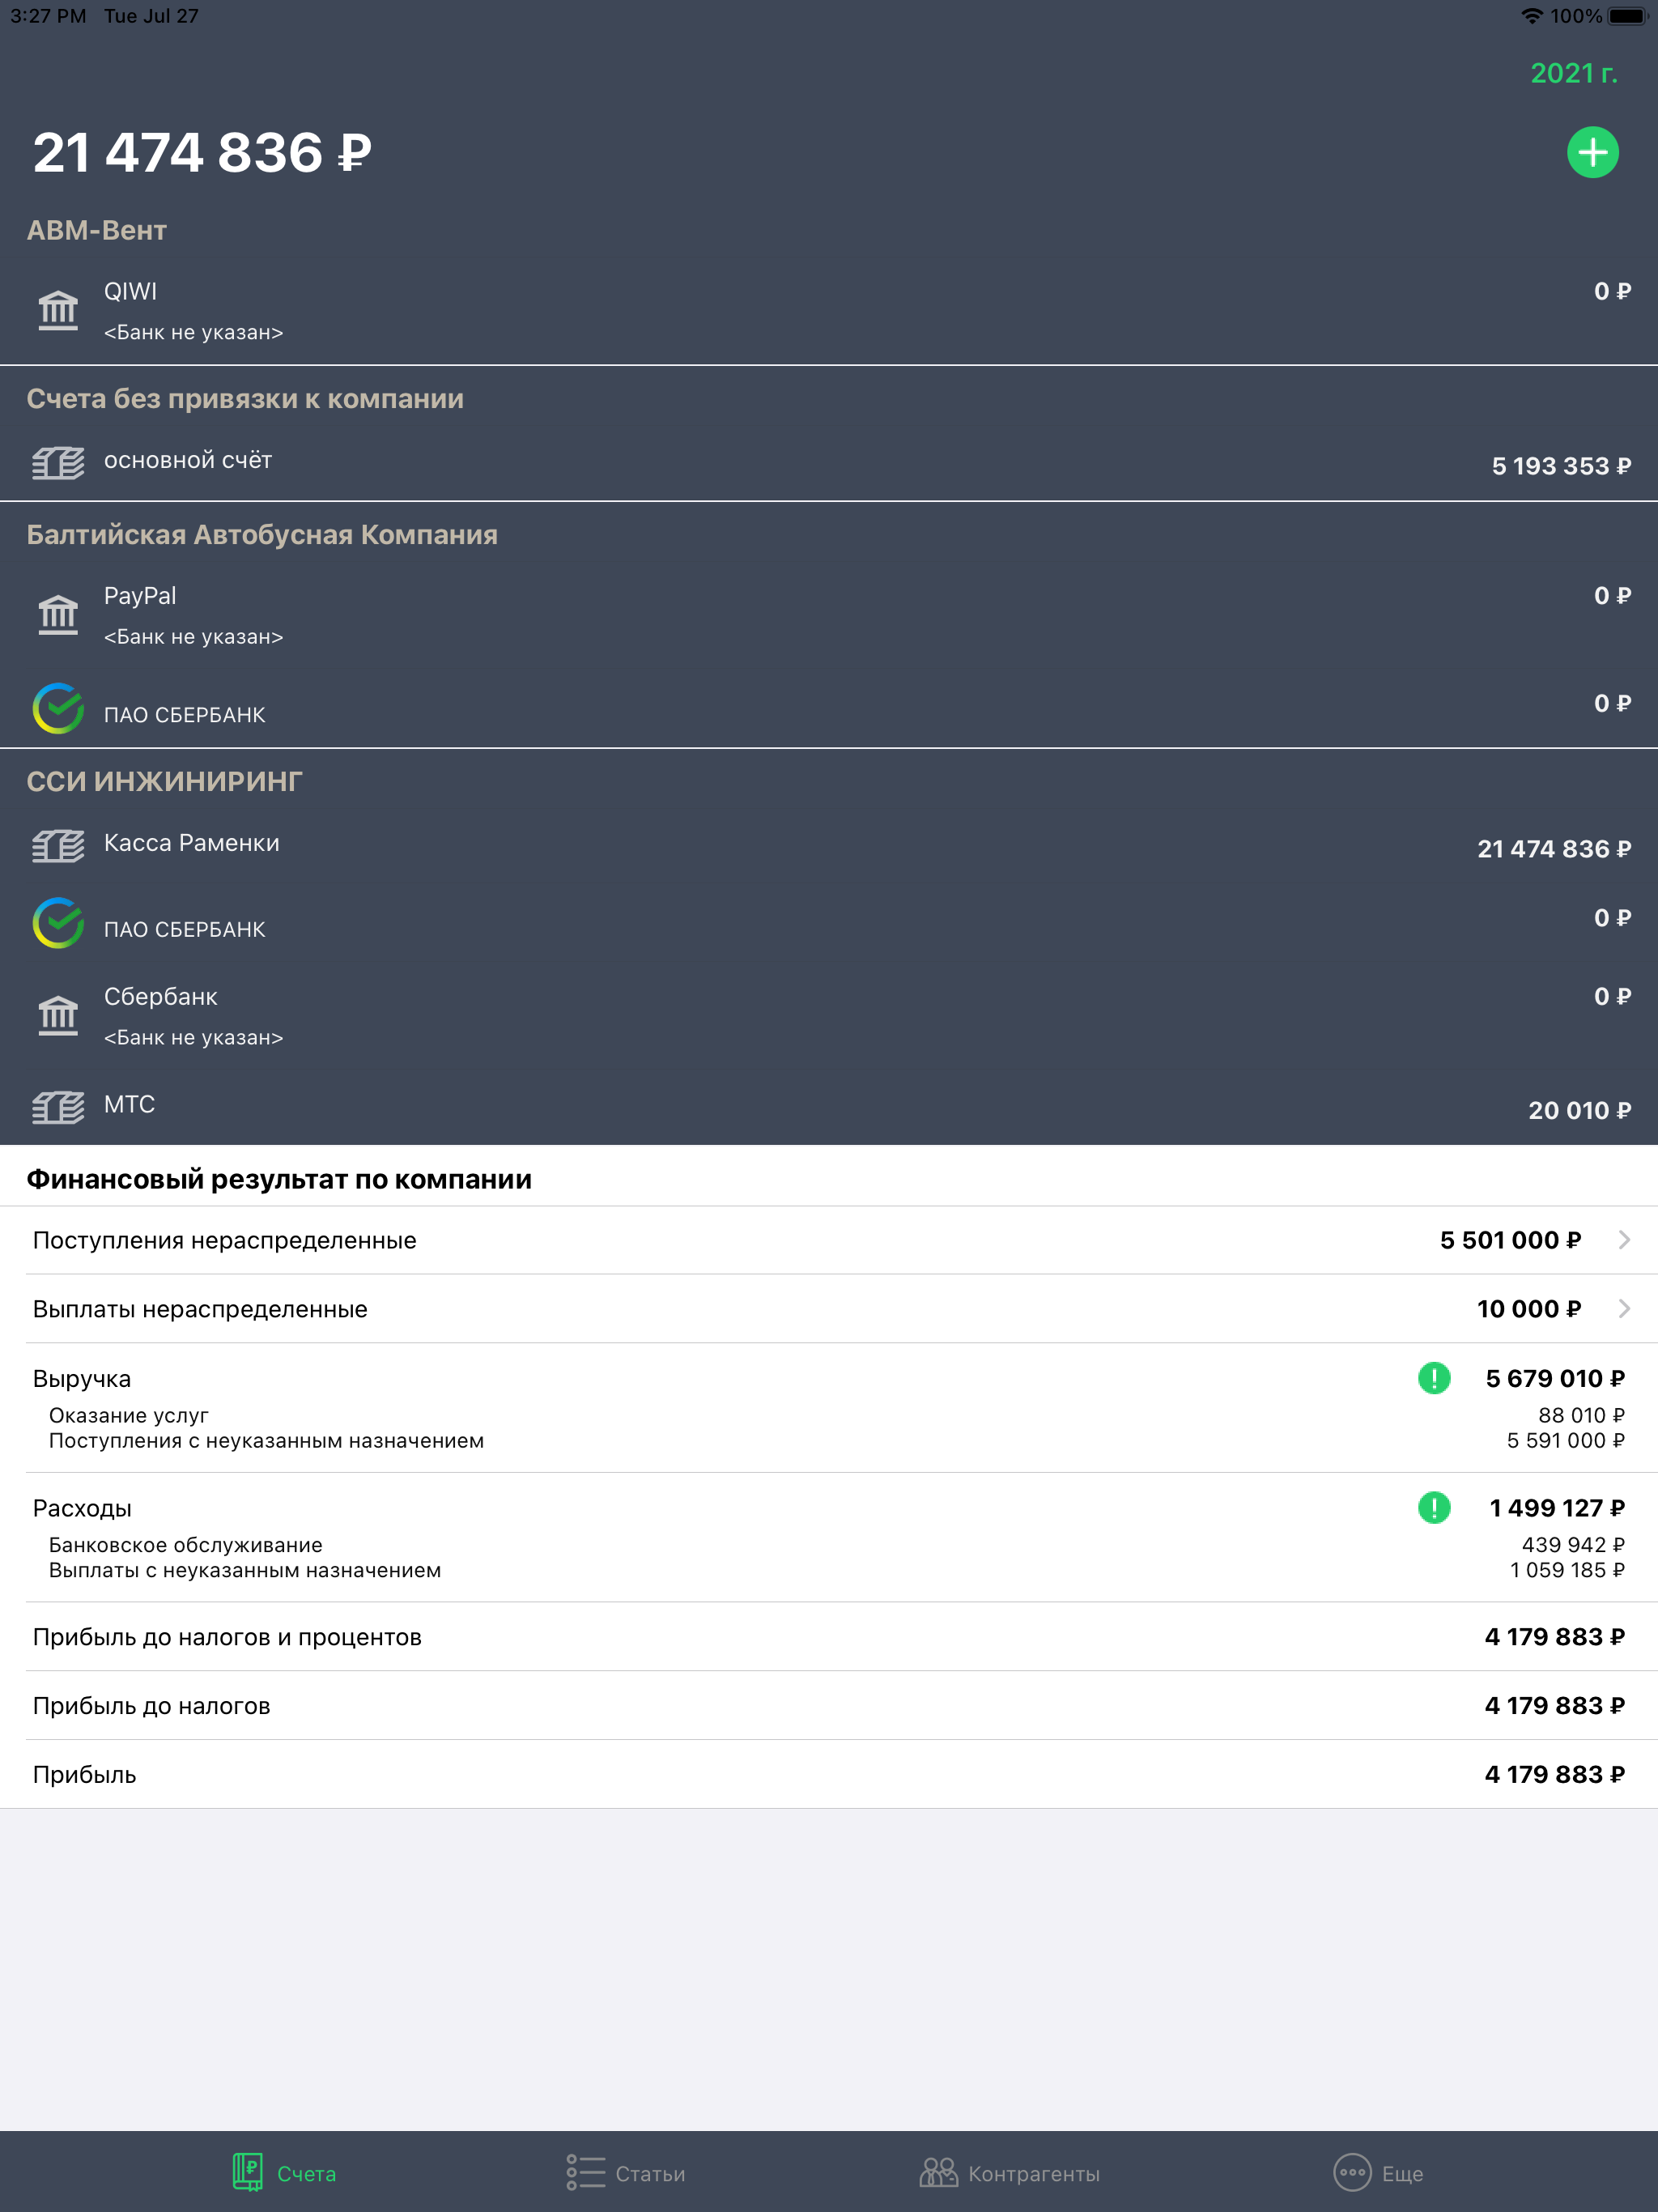Open Выплаты нераспределенные row
The image size is (1658, 2212).
[829, 1309]
